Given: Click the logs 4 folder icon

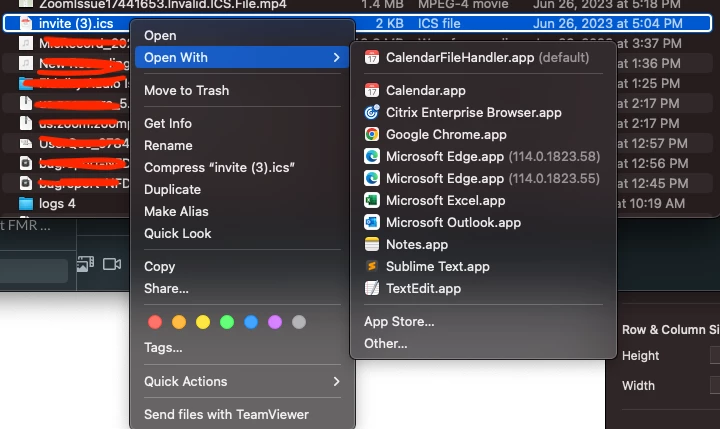Looking at the screenshot, I should (26, 203).
